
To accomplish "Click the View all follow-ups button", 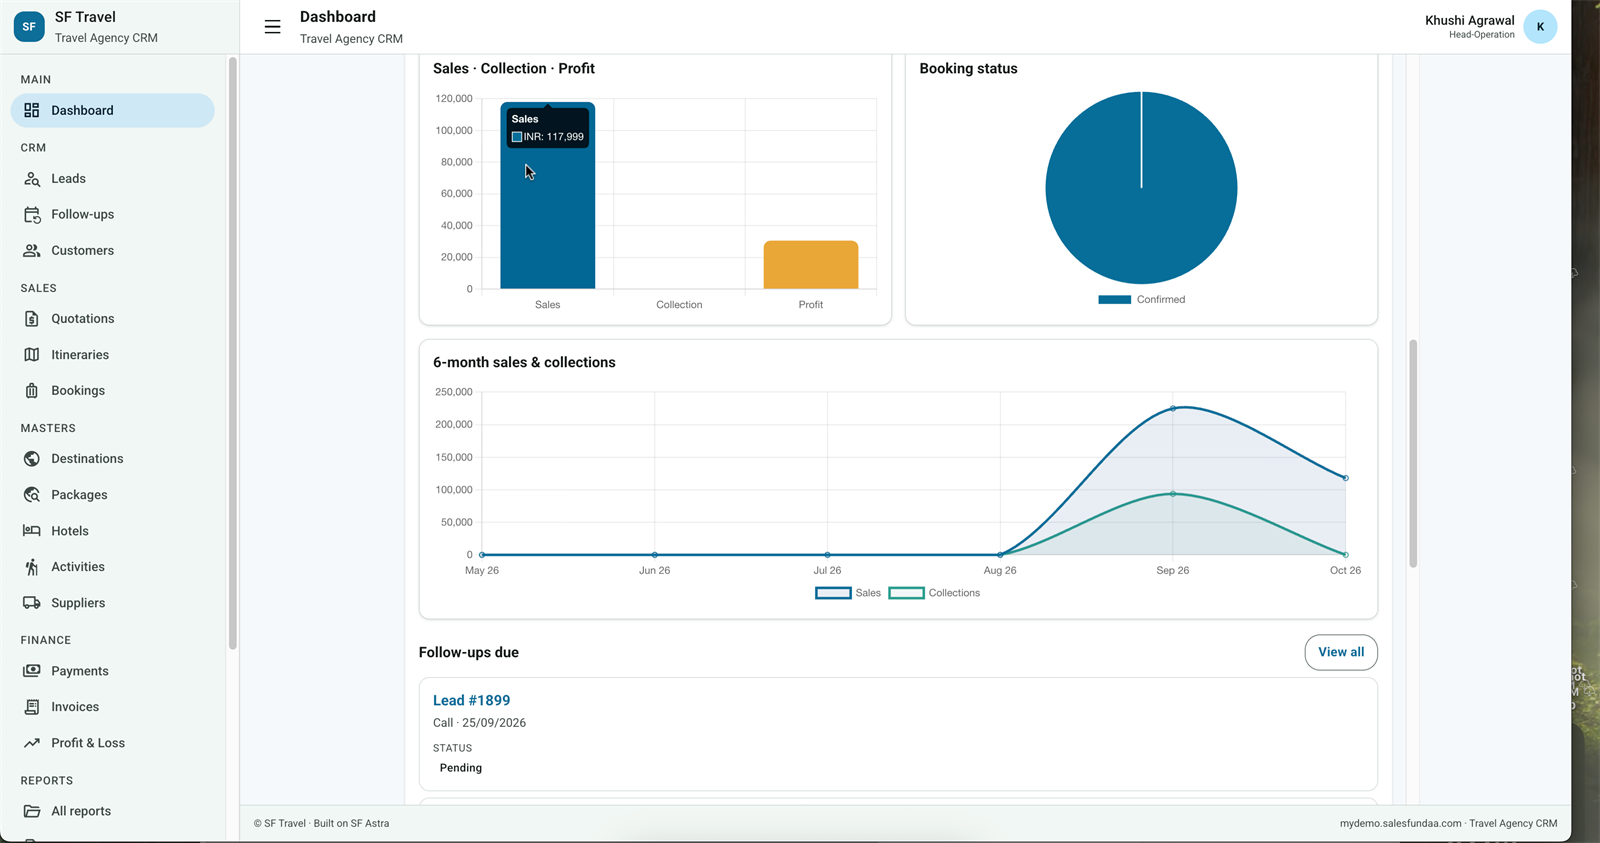I will pyautogui.click(x=1341, y=652).
